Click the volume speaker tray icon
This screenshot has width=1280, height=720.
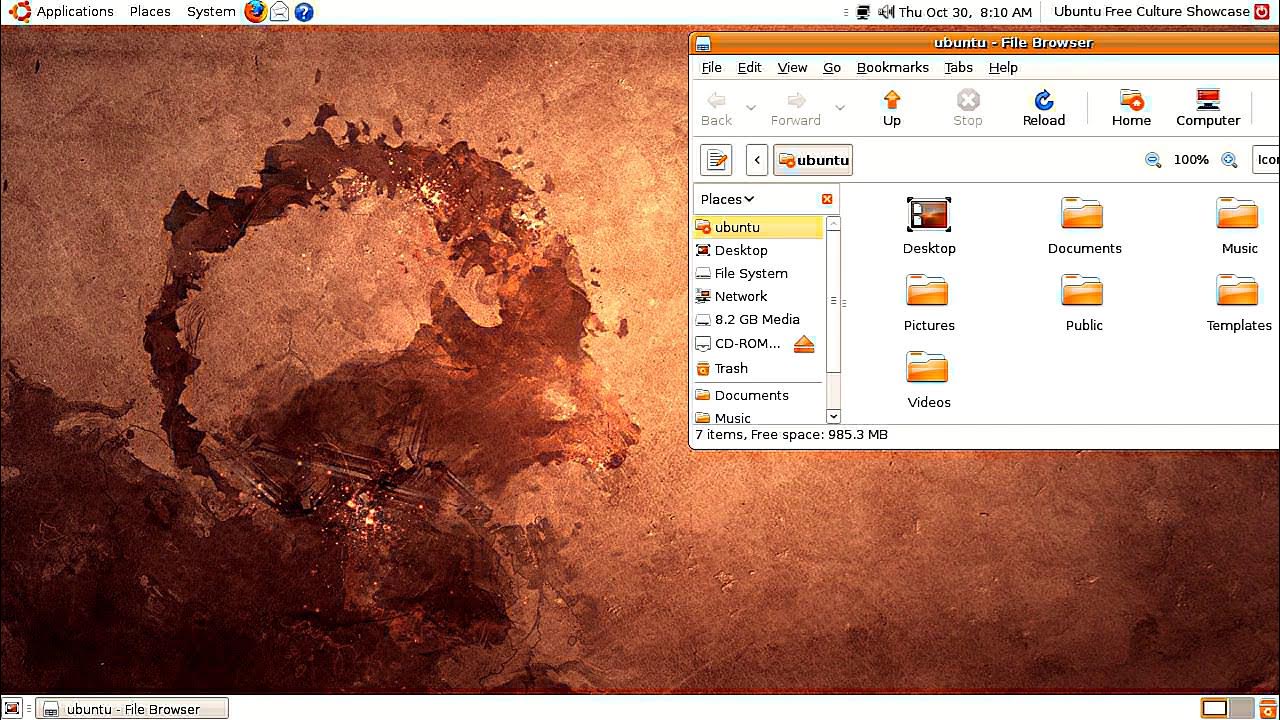pyautogui.click(x=886, y=12)
